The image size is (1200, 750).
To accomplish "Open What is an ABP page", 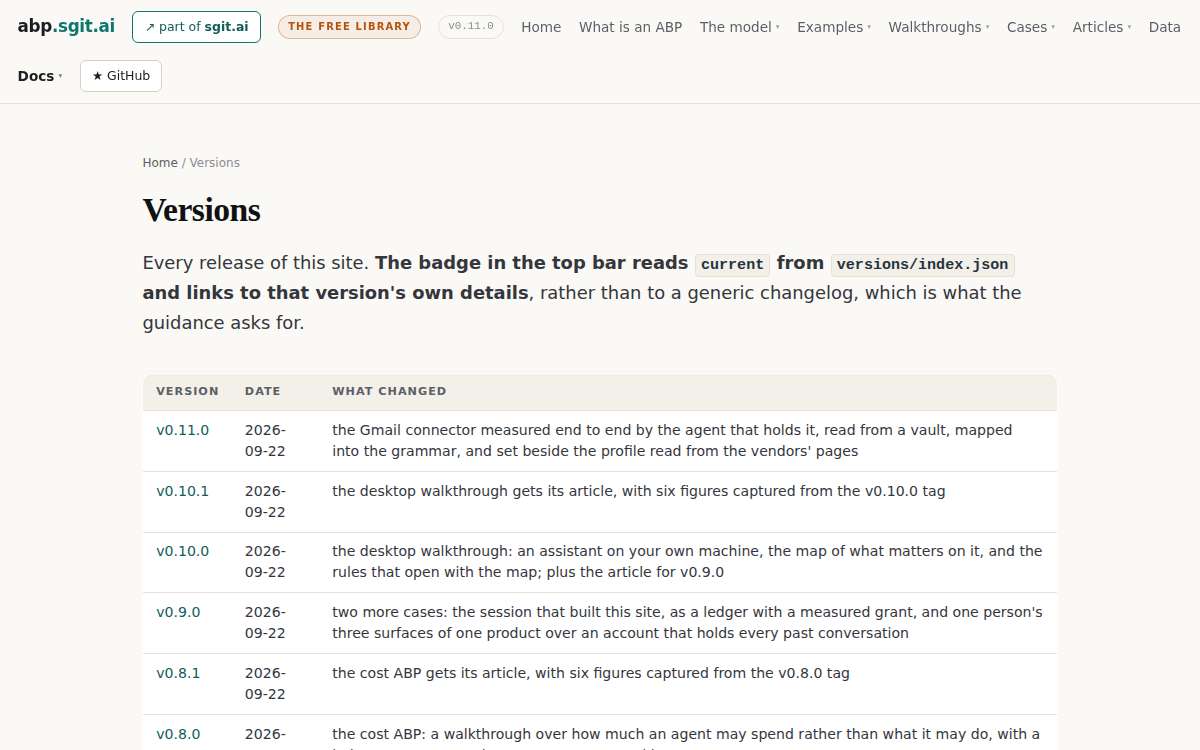I will pos(630,27).
